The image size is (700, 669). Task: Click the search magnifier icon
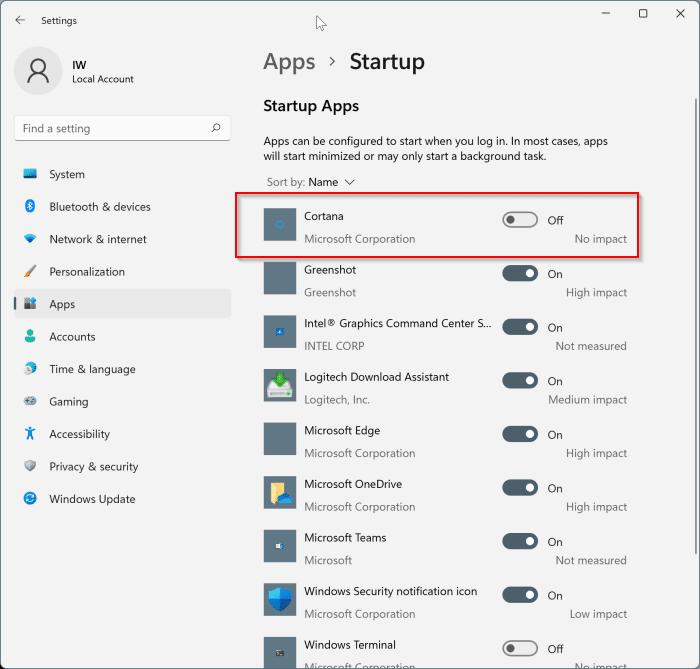[x=216, y=128]
